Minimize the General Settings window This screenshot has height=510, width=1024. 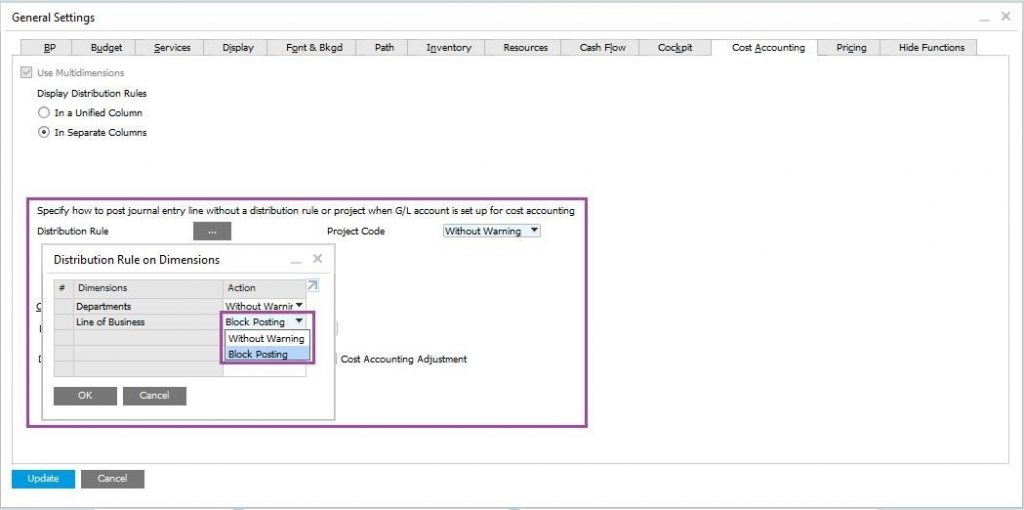pos(984,18)
